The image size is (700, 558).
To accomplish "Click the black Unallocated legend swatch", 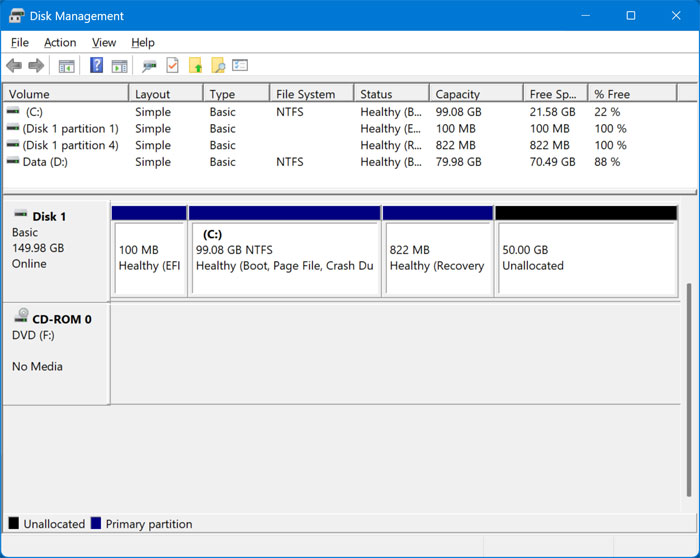I will point(14,523).
